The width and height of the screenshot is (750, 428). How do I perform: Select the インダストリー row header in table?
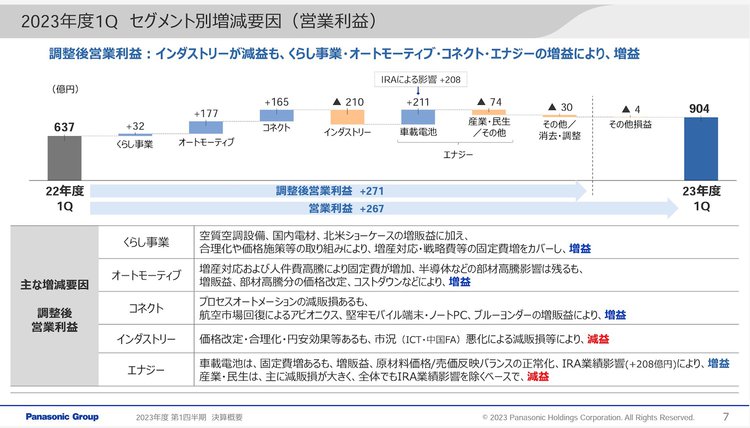(146, 338)
